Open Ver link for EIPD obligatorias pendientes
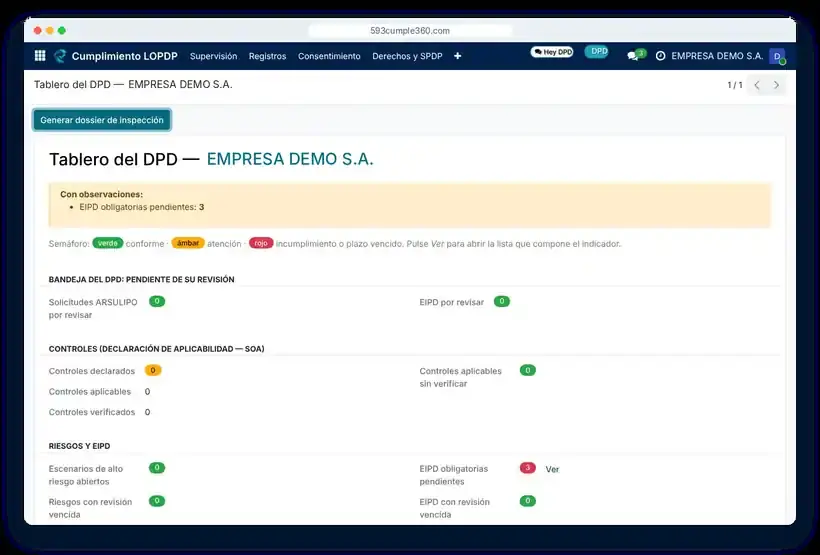The width and height of the screenshot is (820, 555). (552, 469)
